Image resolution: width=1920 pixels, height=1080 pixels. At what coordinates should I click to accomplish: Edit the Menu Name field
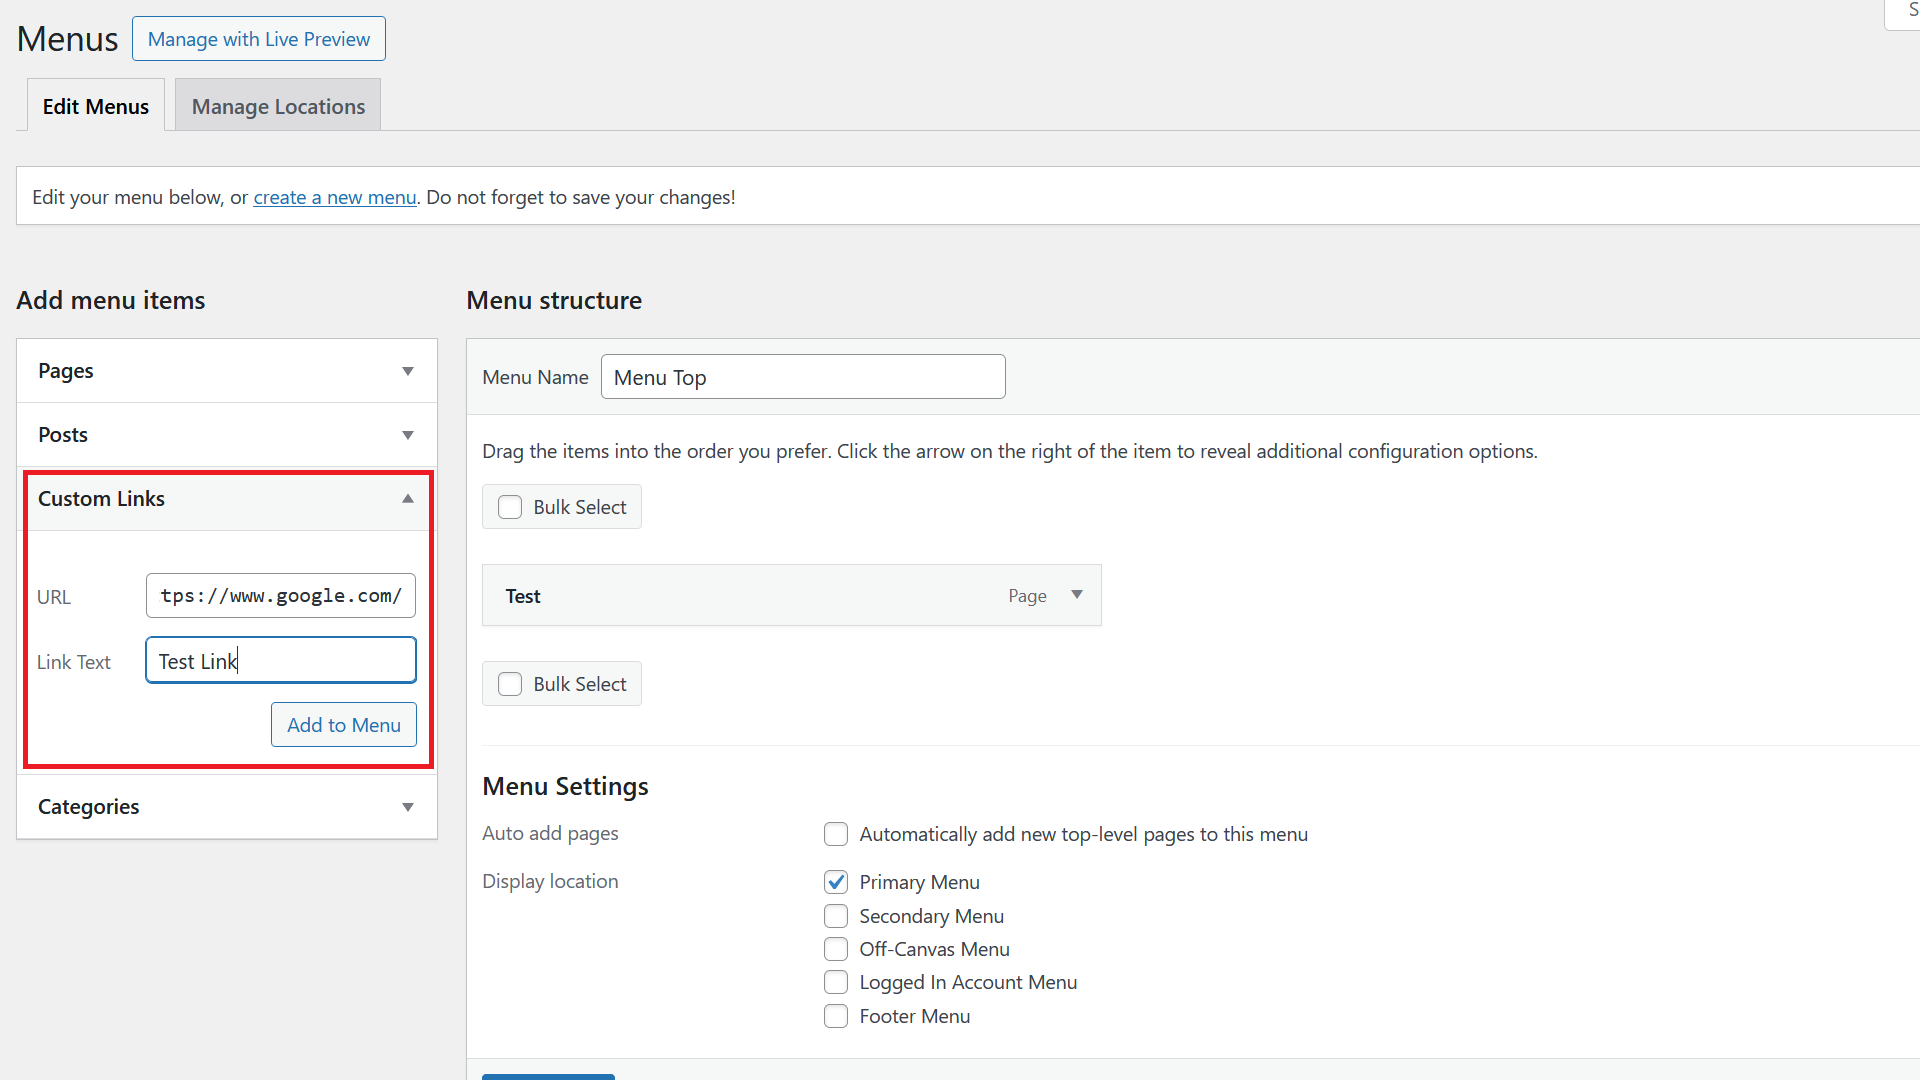[x=803, y=377]
